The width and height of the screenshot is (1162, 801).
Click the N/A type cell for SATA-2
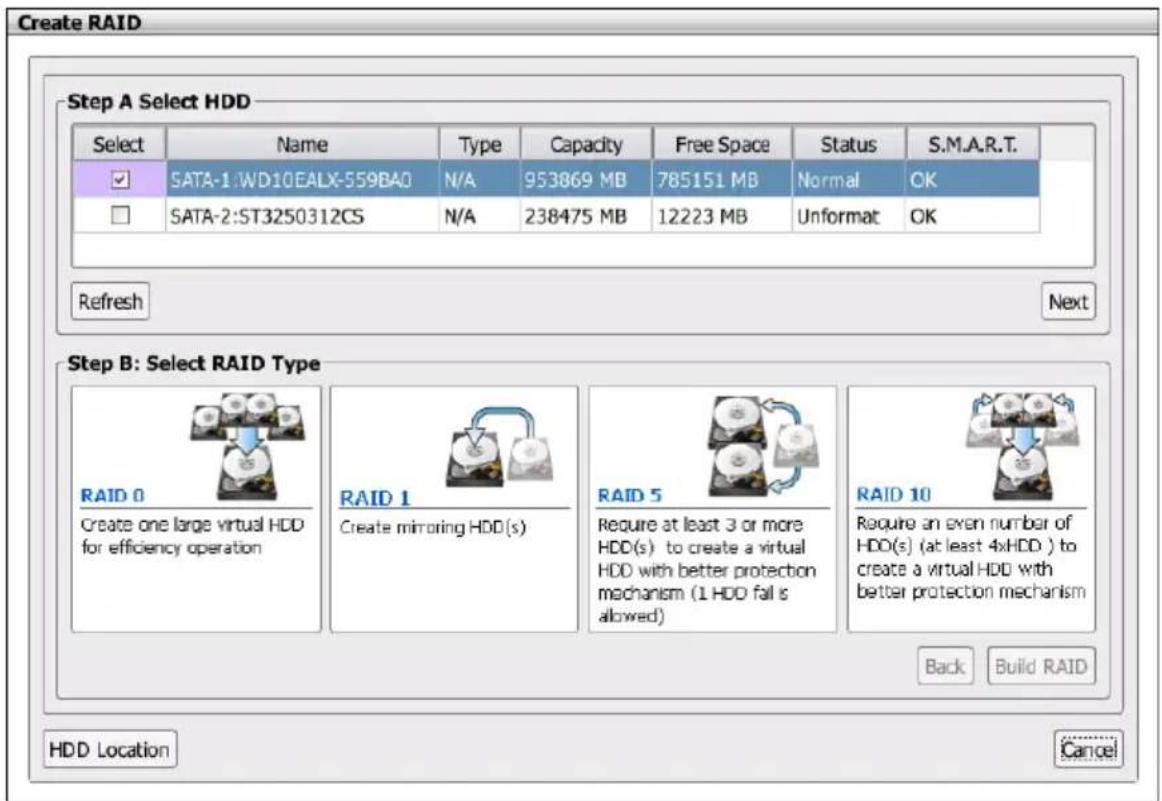[479, 216]
